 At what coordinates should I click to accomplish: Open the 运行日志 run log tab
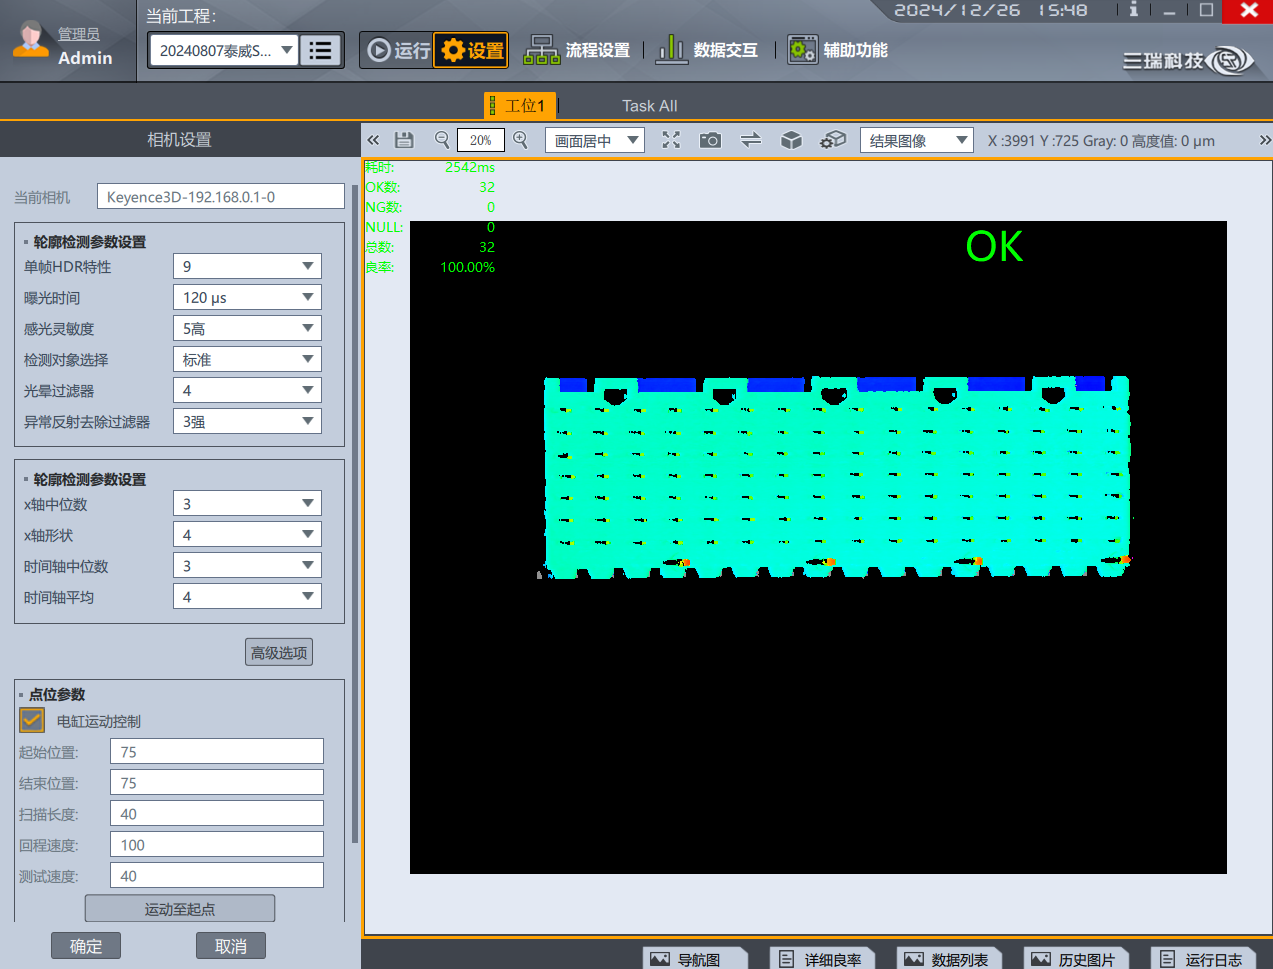pyautogui.click(x=1202, y=959)
